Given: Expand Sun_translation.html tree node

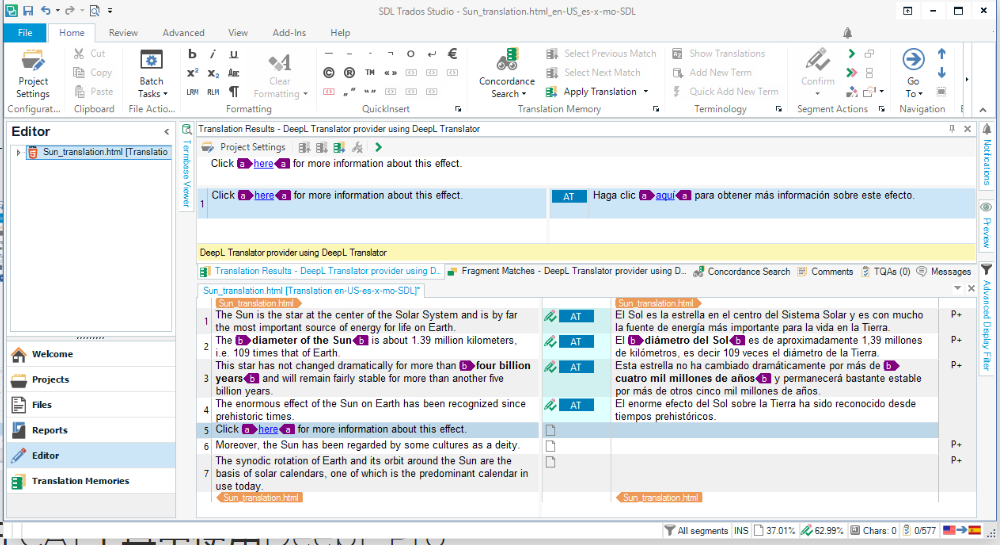Looking at the screenshot, I should point(18,152).
